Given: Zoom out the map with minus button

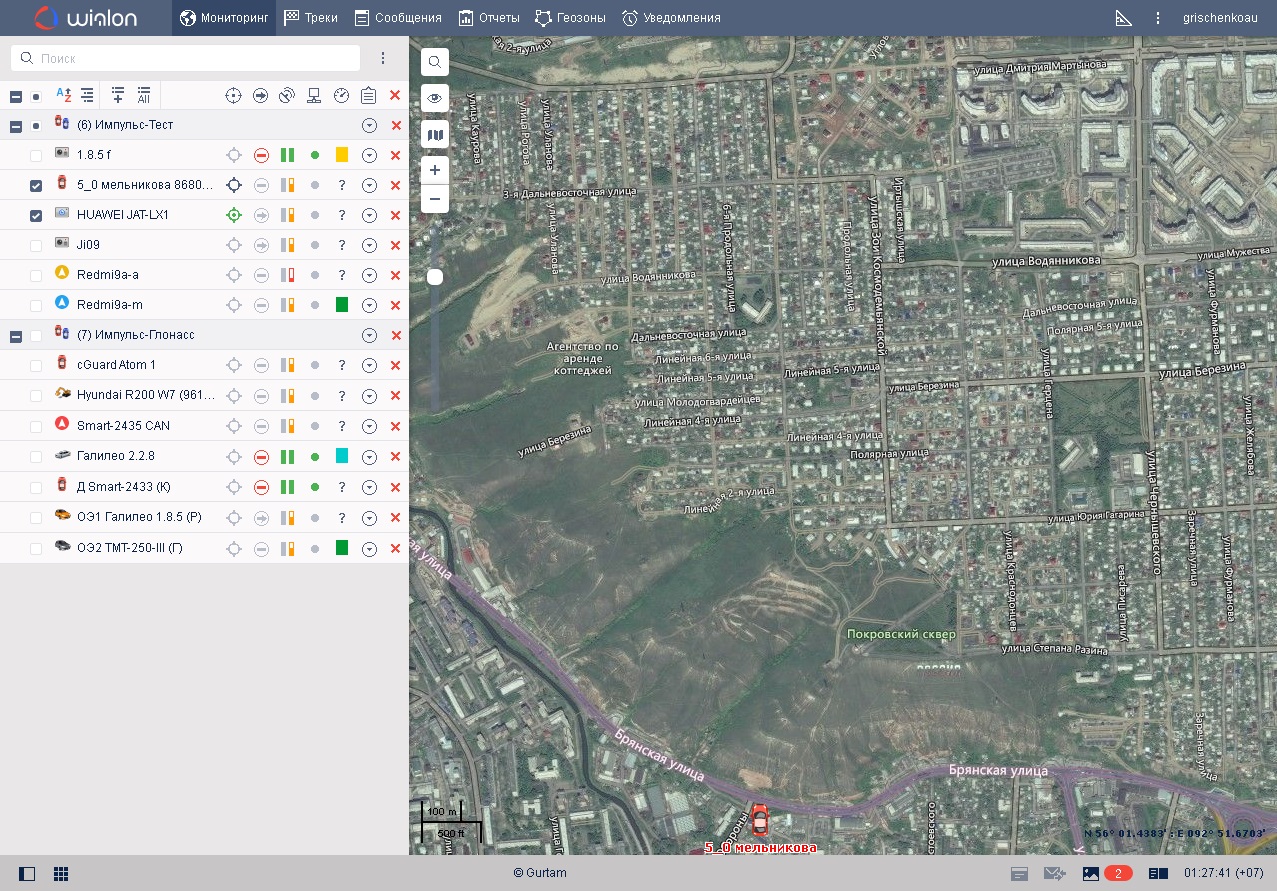Looking at the screenshot, I should (x=435, y=199).
